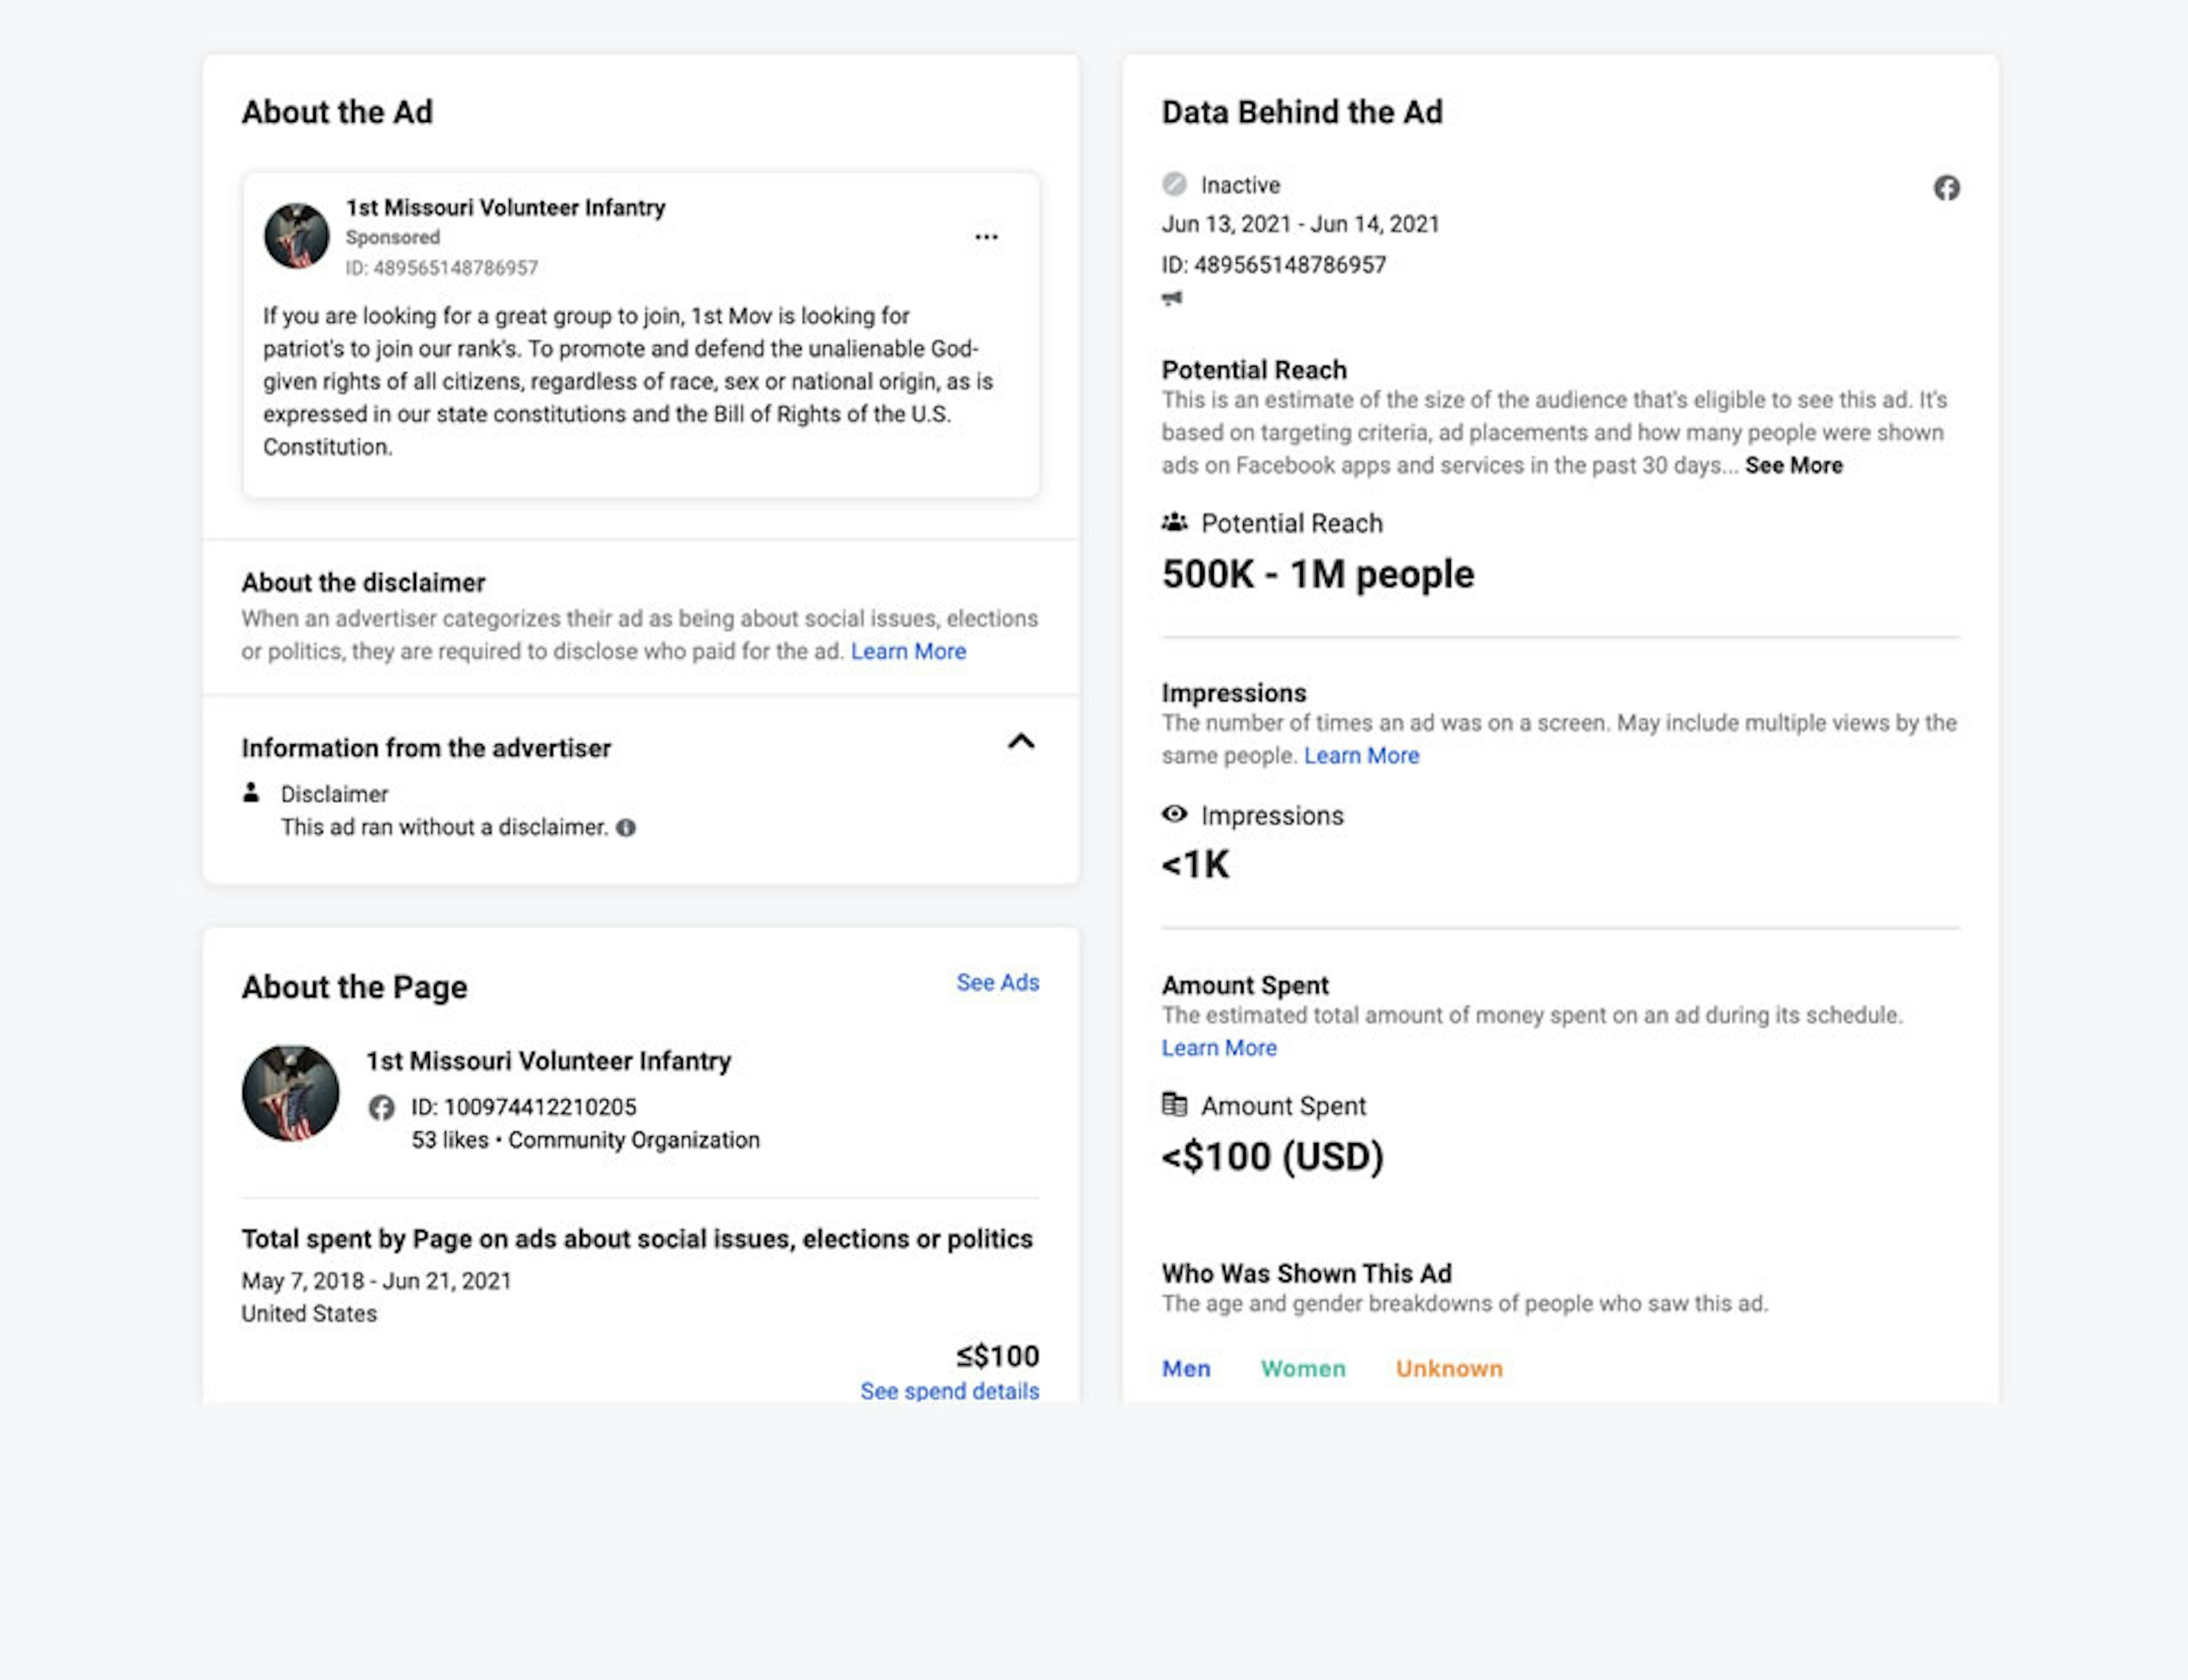Screen dimensions: 2188x1680
Task: Click the person icon beside Disclaimer
Action: [x=251, y=793]
